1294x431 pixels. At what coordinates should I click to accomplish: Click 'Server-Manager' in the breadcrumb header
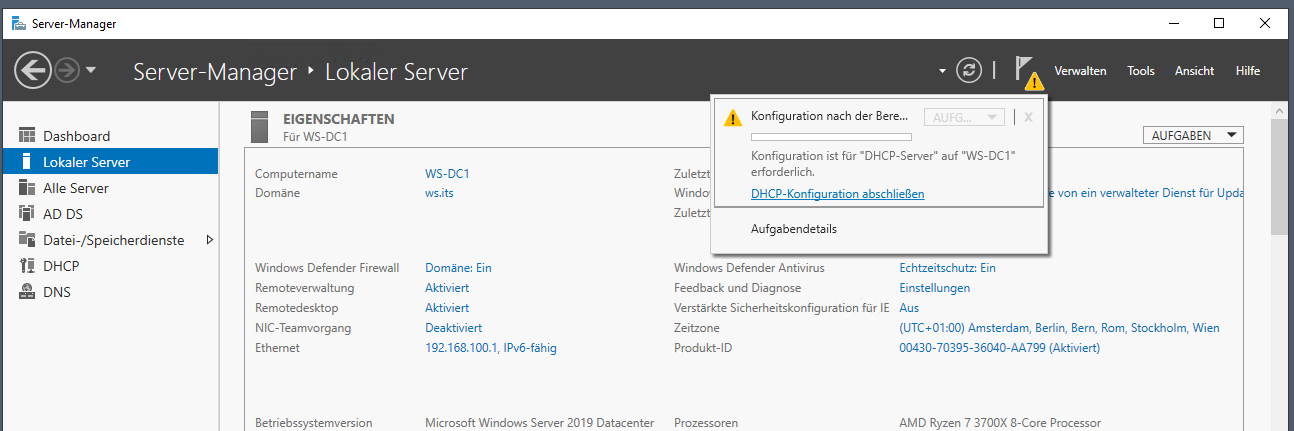(x=215, y=71)
